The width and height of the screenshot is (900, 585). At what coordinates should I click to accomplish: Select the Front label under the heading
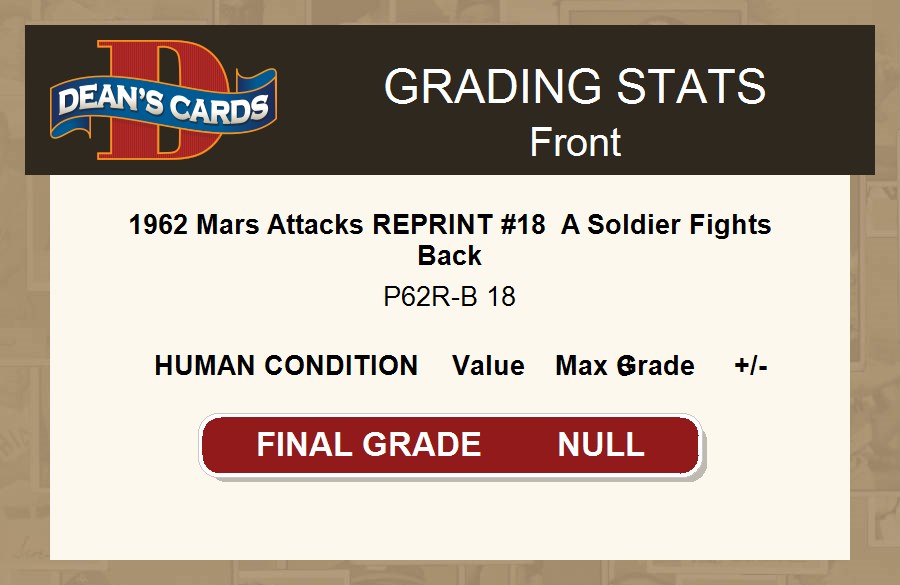575,142
